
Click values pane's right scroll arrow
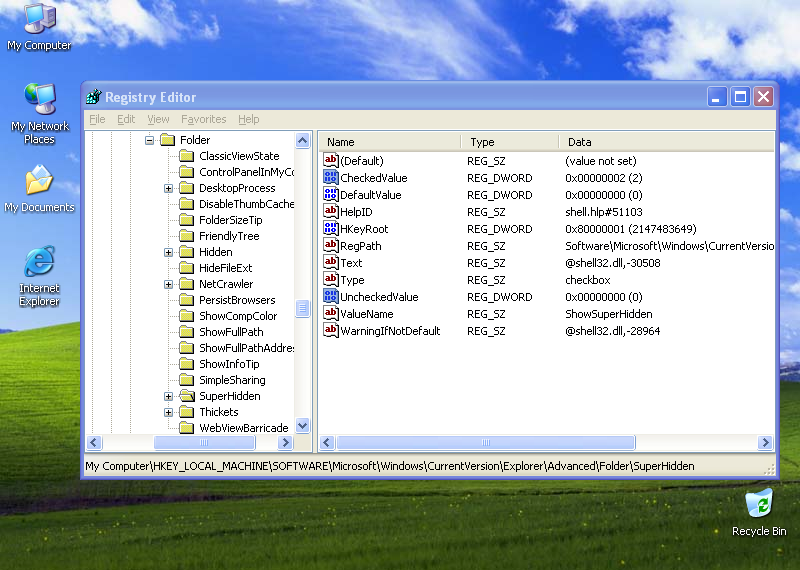(765, 442)
